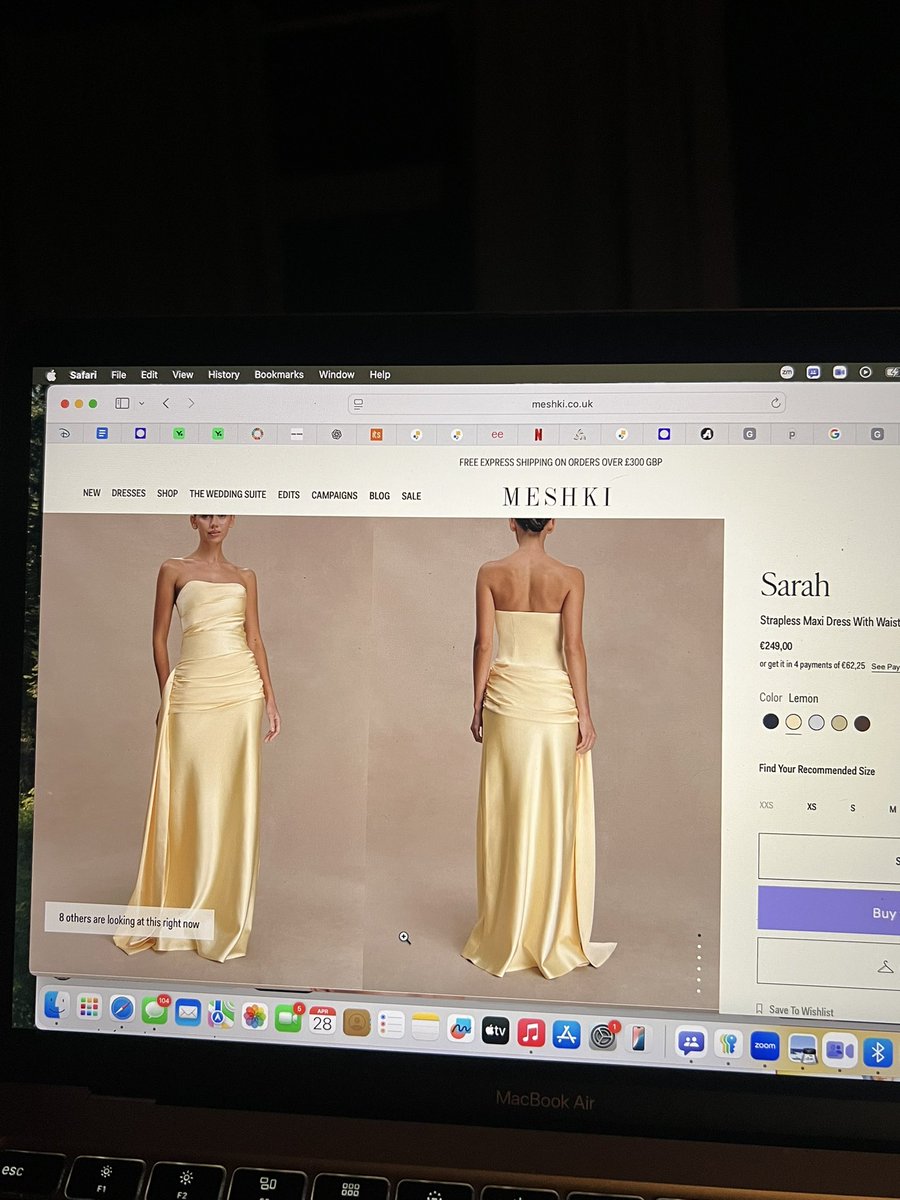Open Messages from the dock
900x1200 pixels.
coord(154,1010)
